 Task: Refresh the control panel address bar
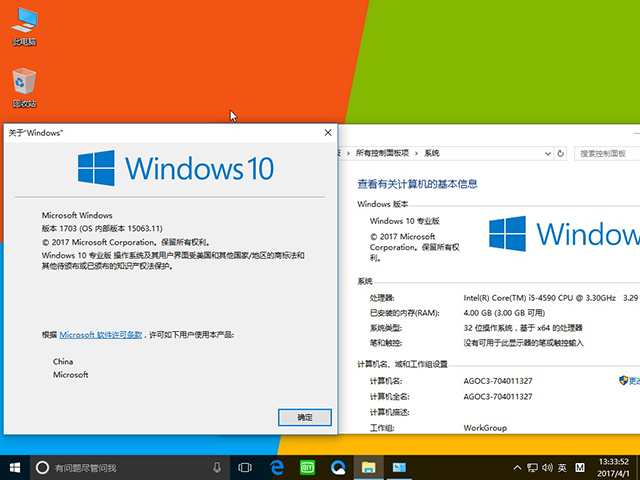click(568, 153)
